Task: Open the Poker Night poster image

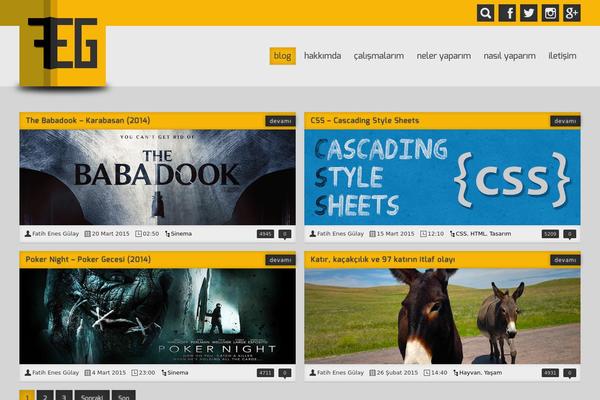Action: (157, 316)
